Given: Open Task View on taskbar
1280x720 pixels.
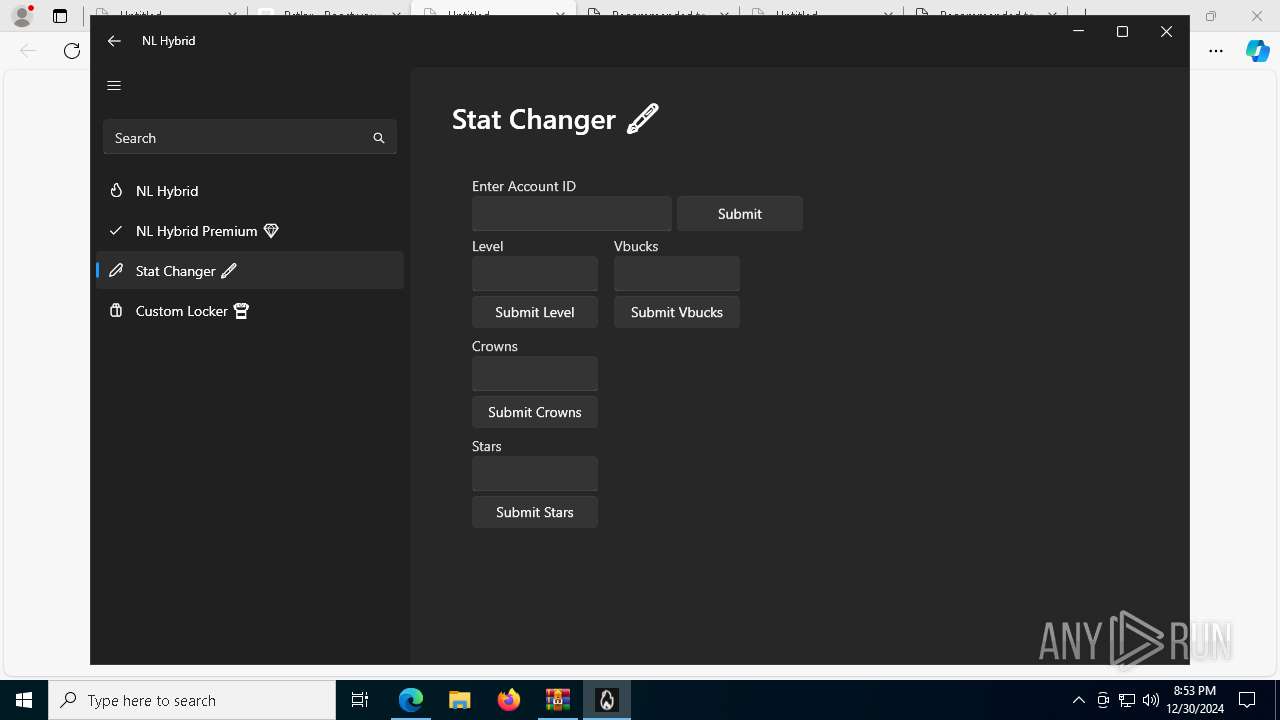Looking at the screenshot, I should (x=360, y=700).
